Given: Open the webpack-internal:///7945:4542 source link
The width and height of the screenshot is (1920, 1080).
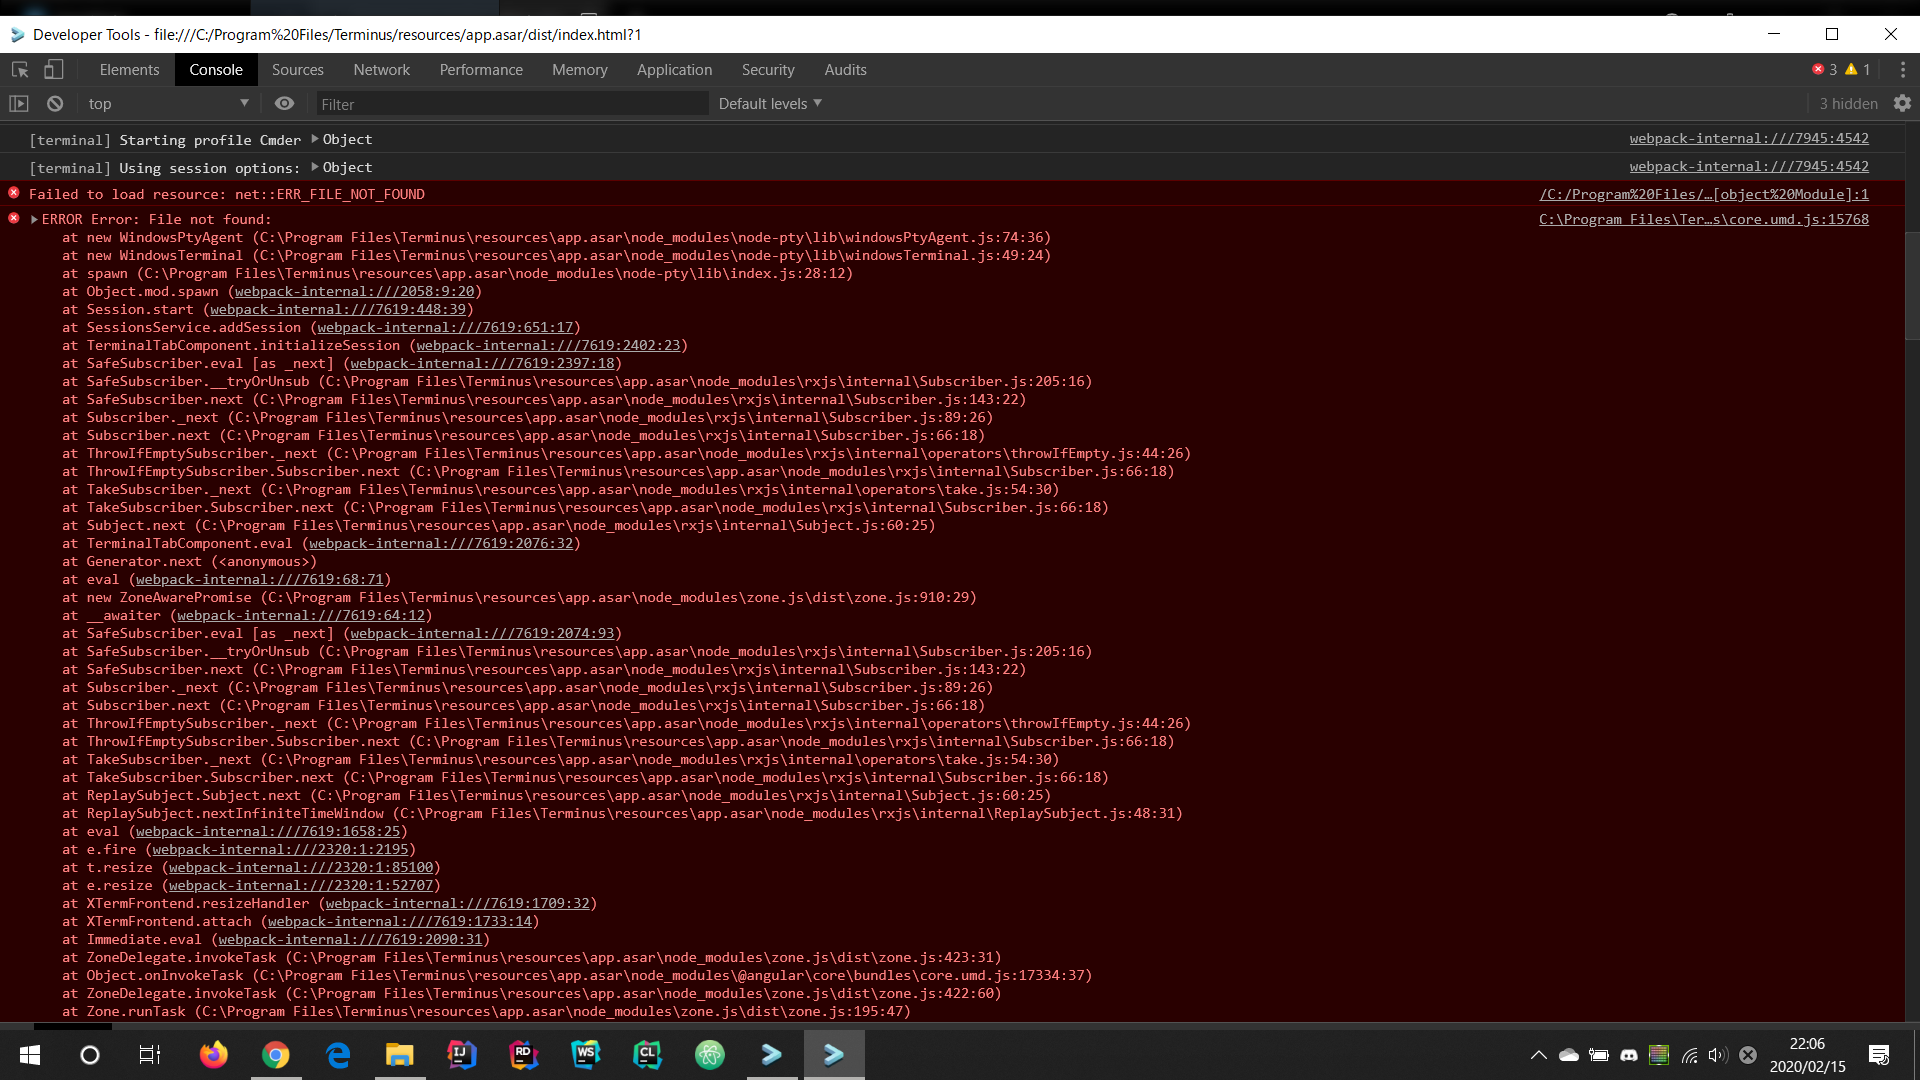Looking at the screenshot, I should pos(1750,138).
